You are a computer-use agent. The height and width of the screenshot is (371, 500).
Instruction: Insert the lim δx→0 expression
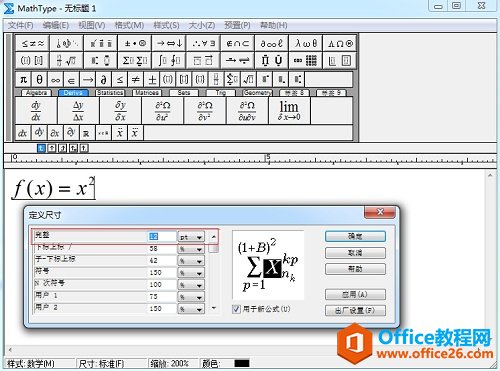coord(289,111)
